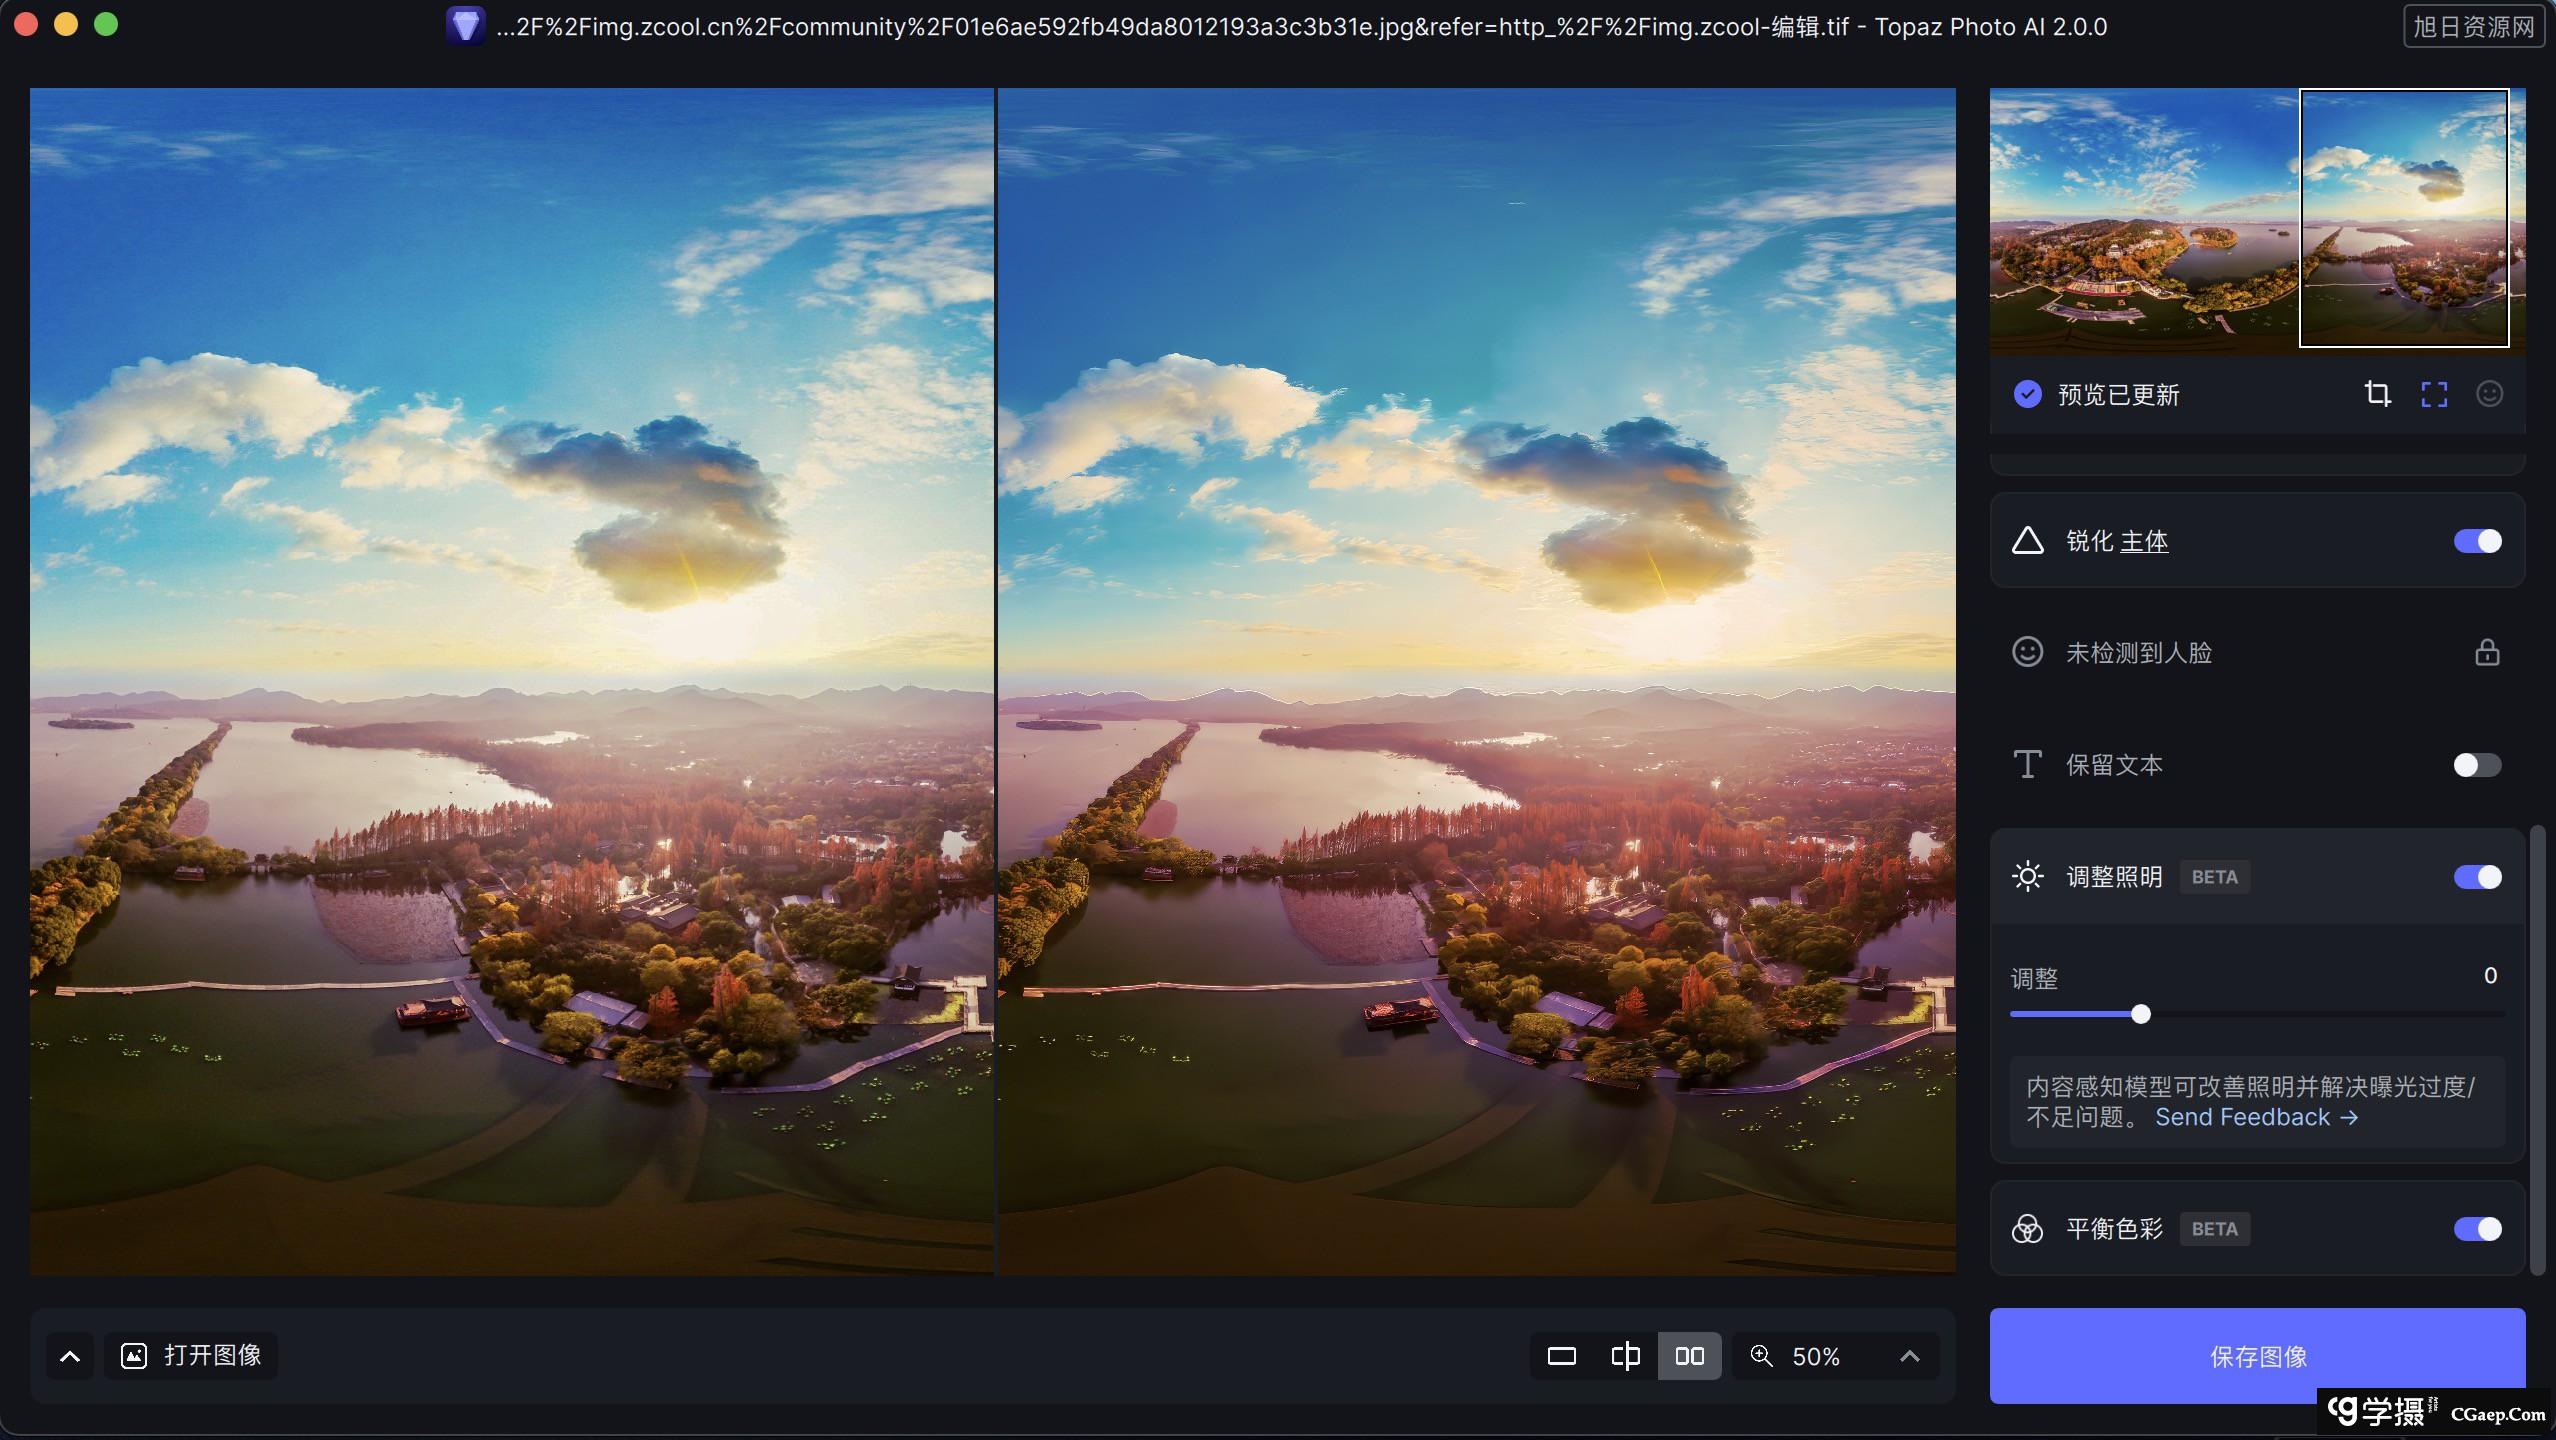Switch to single image view
The height and width of the screenshot is (1440, 2556).
click(1561, 1356)
